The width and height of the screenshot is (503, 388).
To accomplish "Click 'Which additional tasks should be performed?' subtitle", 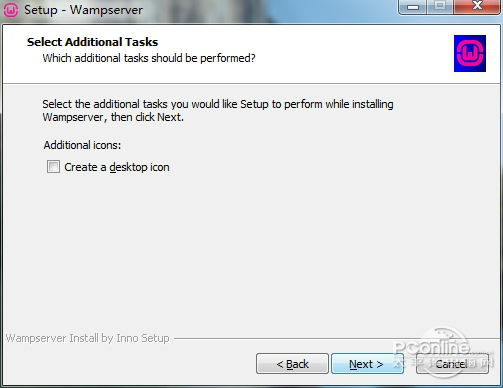I will [149, 58].
